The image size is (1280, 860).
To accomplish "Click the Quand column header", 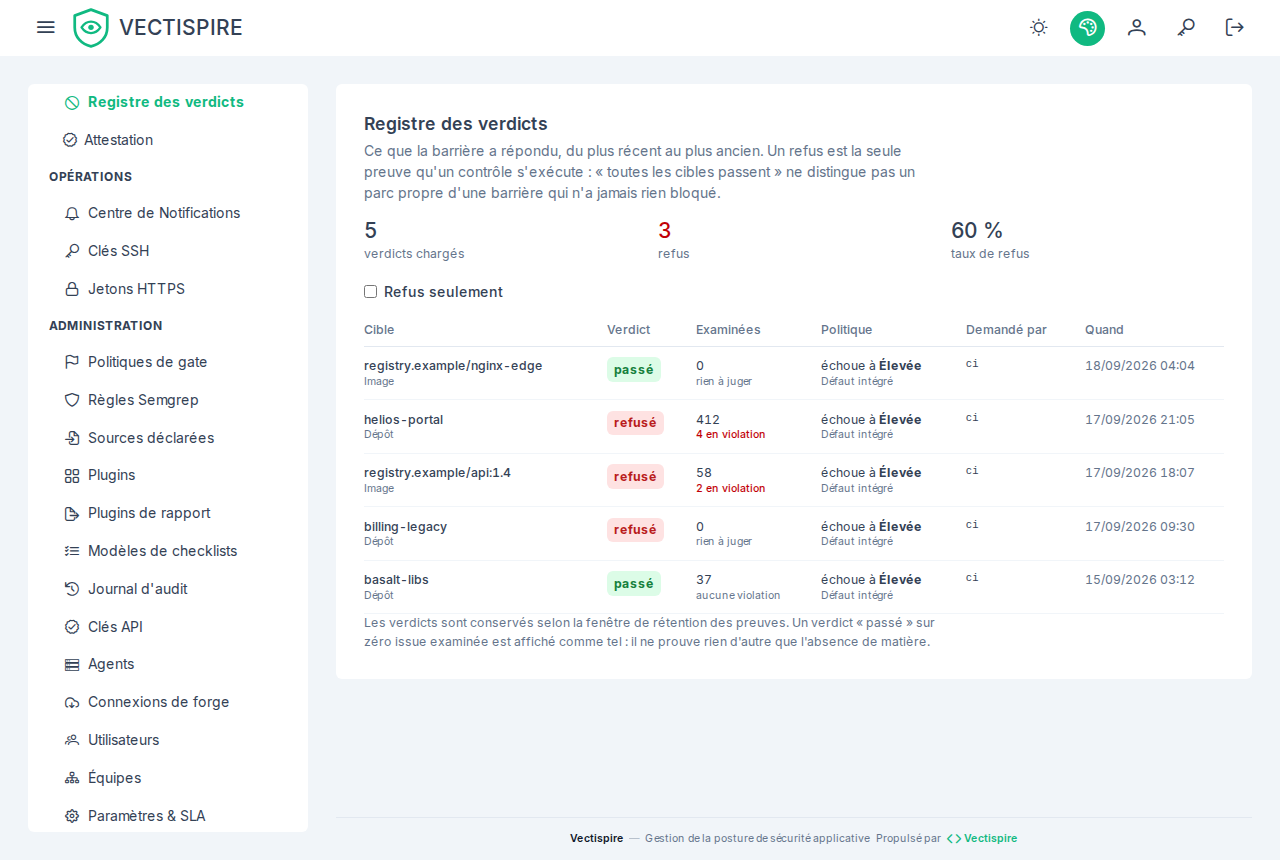I will 1104,330.
